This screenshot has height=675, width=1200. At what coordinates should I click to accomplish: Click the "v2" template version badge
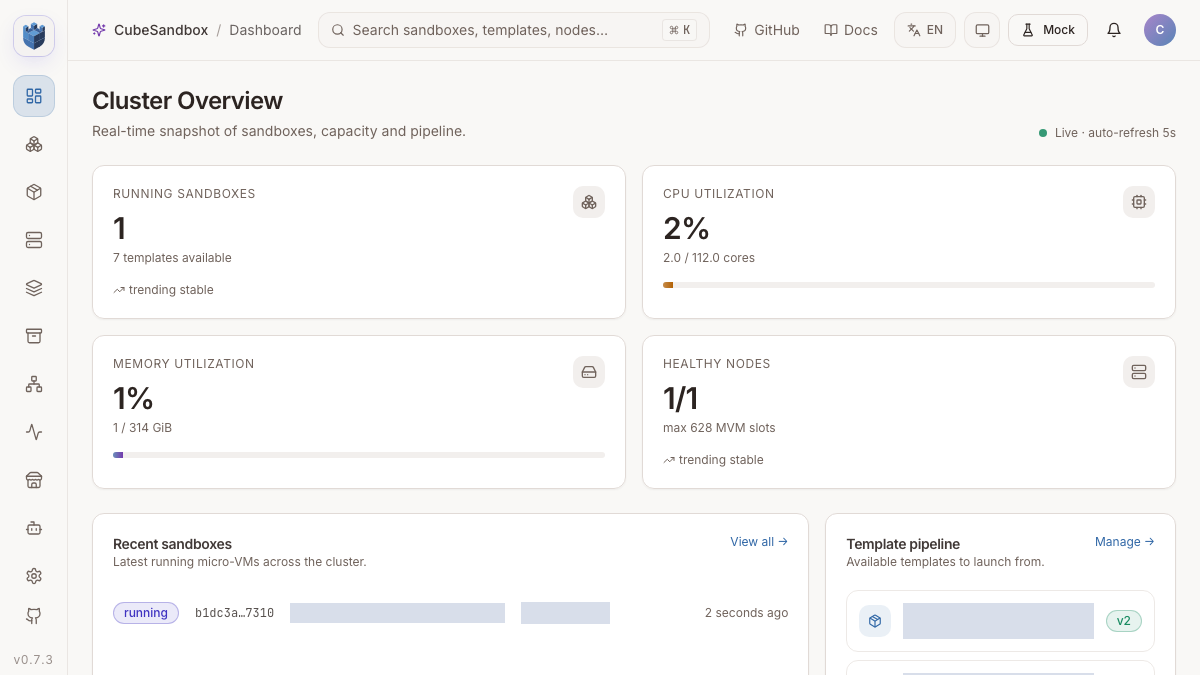point(1124,621)
